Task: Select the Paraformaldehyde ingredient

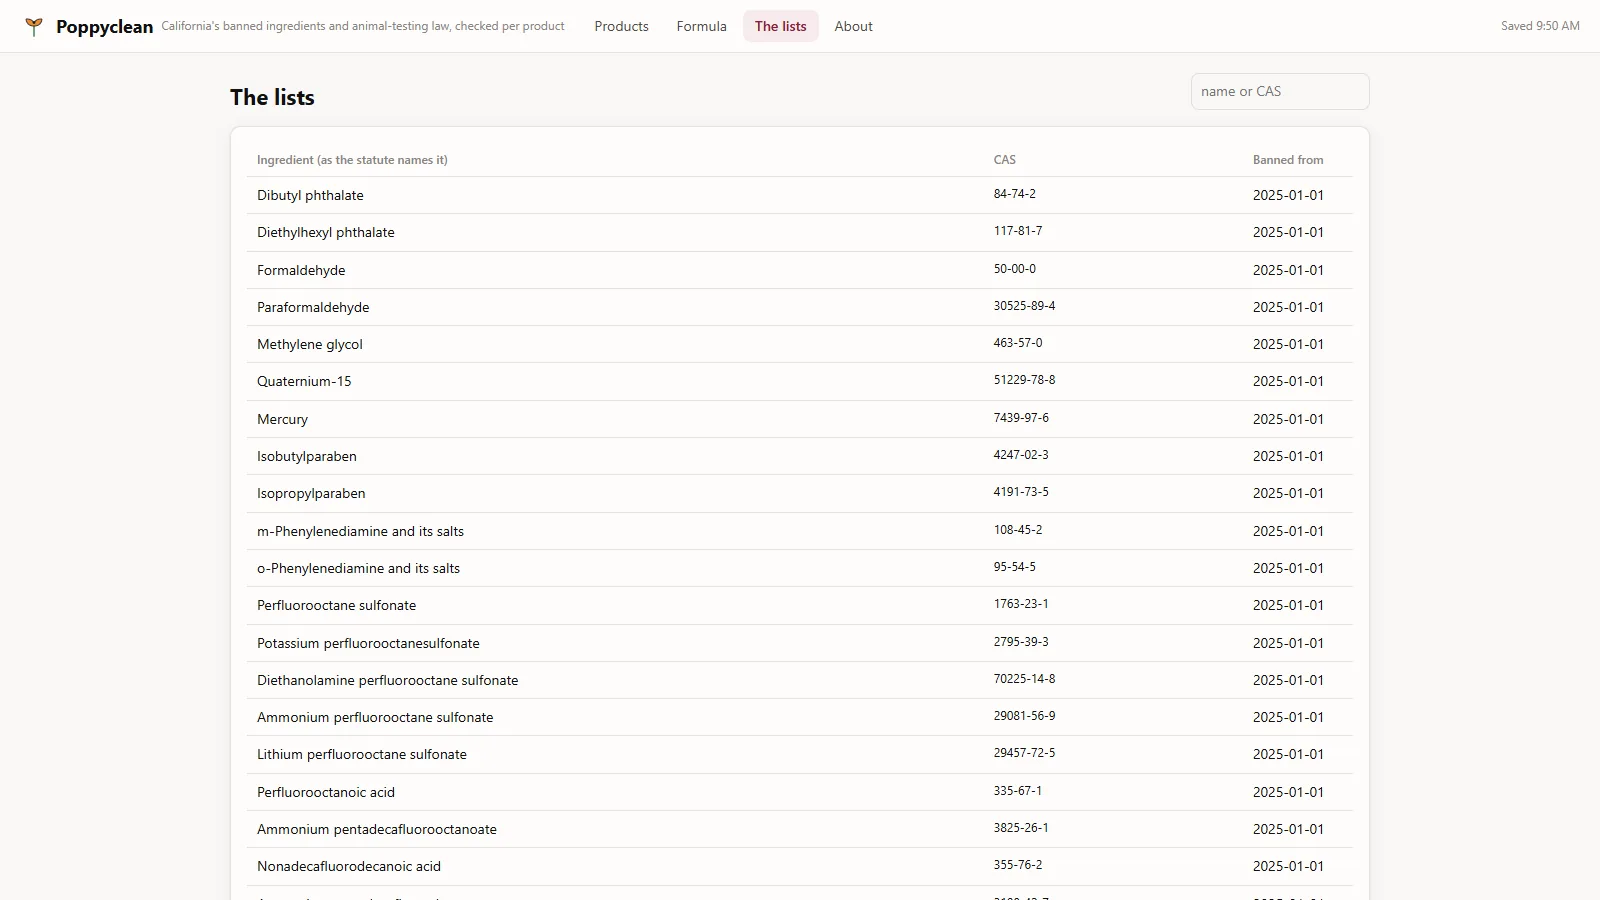Action: [313, 307]
